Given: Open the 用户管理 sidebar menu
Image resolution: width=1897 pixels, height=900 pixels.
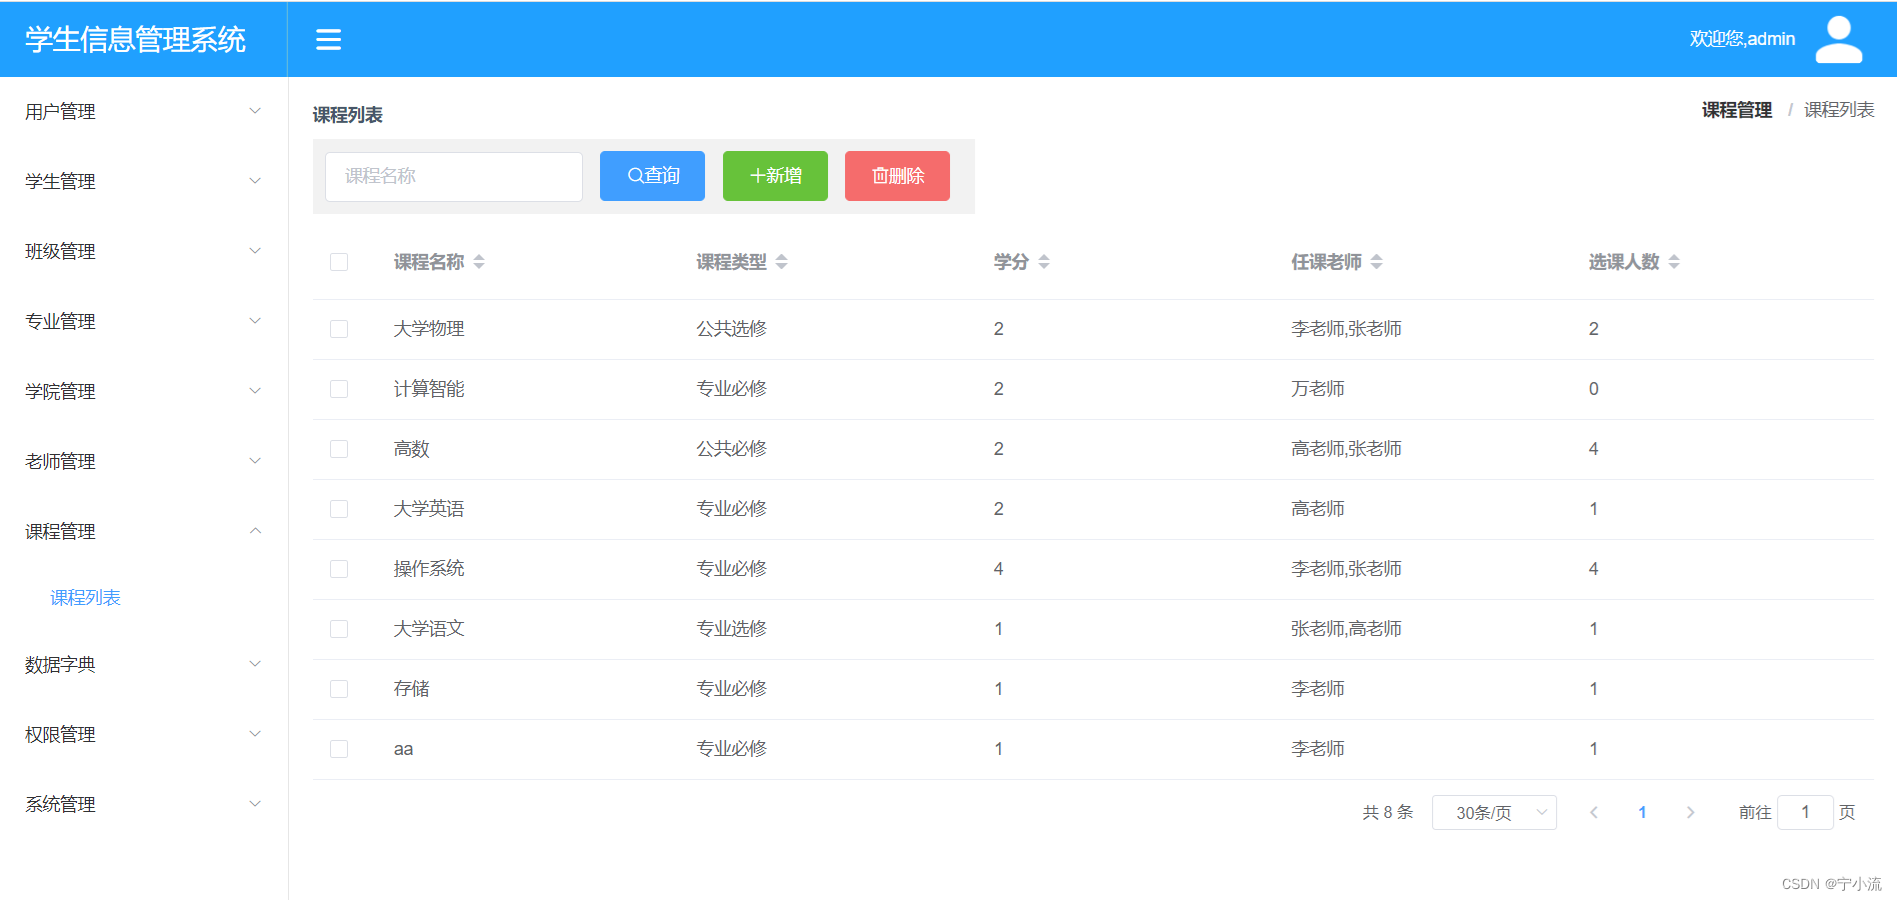Looking at the screenshot, I should coord(143,111).
